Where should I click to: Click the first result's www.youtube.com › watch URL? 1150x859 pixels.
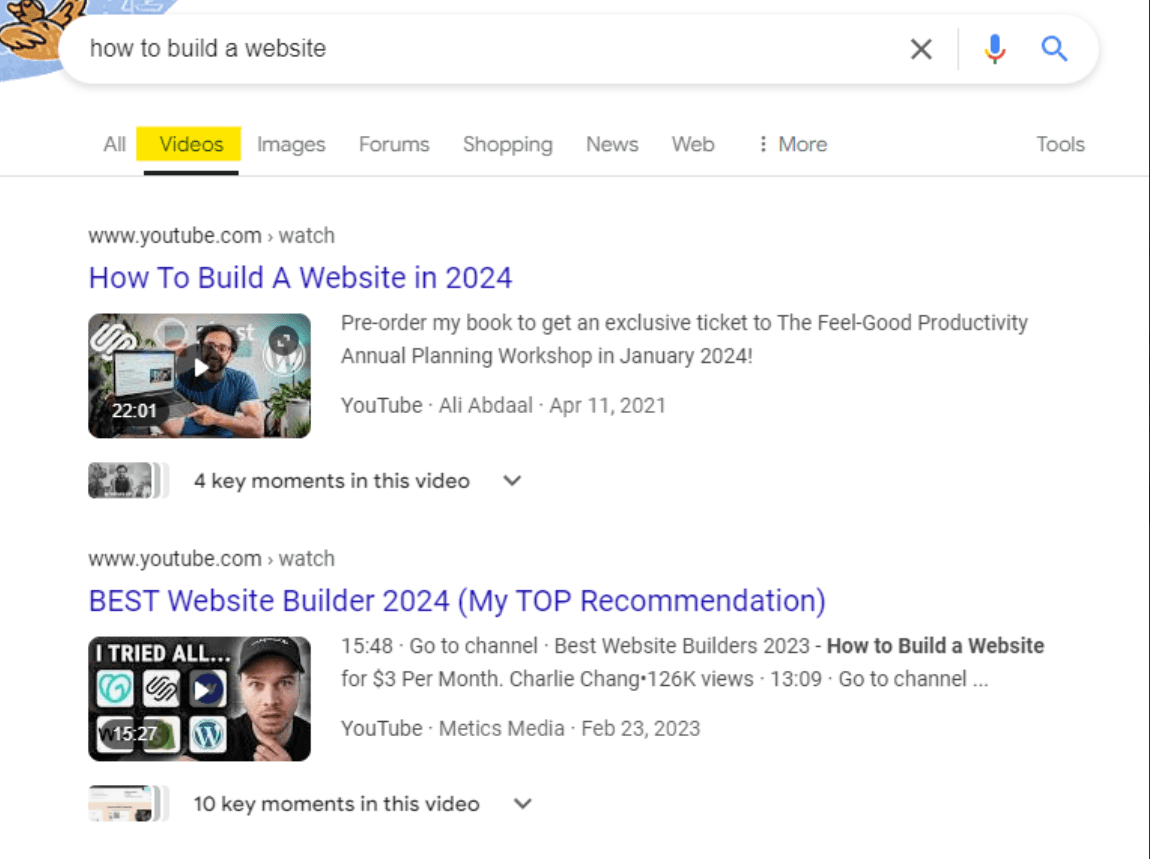(x=211, y=235)
